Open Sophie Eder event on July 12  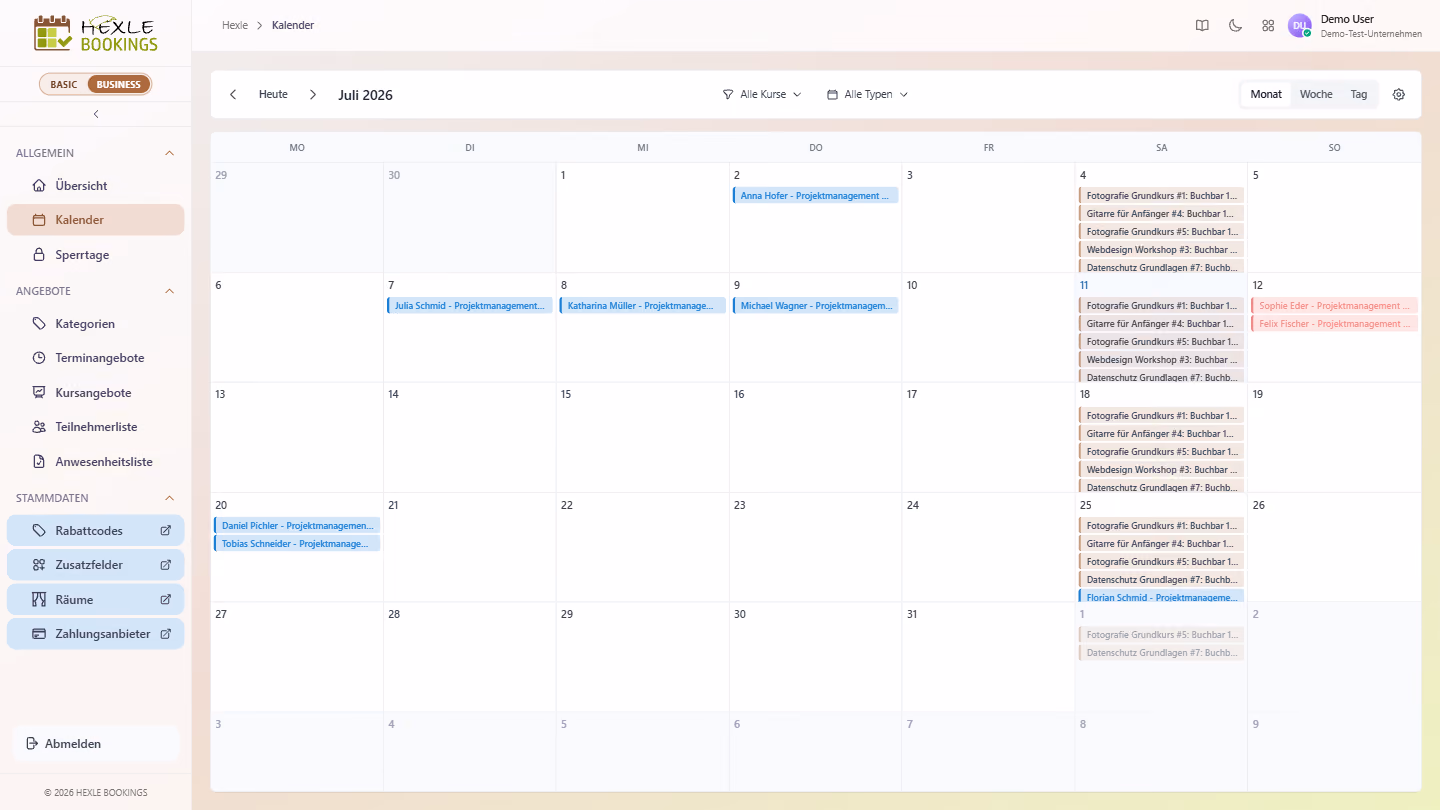coord(1334,306)
